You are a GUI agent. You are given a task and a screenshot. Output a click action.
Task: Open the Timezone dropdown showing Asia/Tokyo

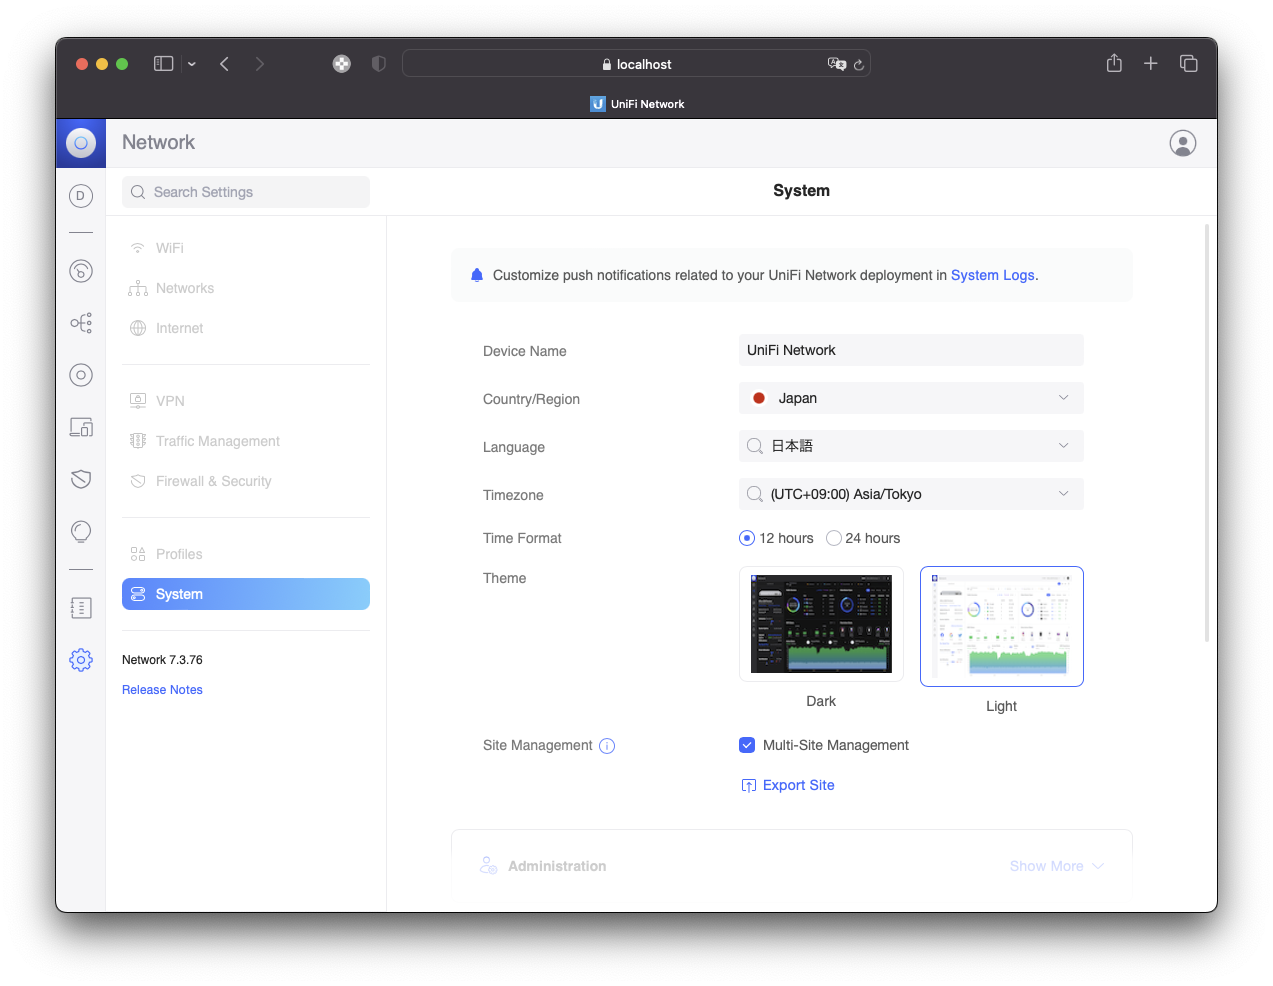[x=911, y=494]
